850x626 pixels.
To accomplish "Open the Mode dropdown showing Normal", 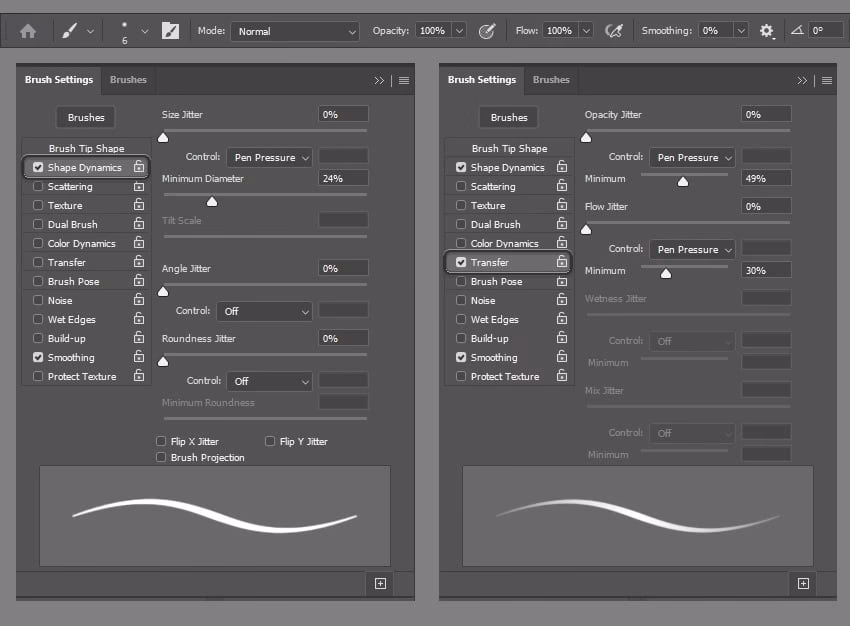I will click(295, 30).
